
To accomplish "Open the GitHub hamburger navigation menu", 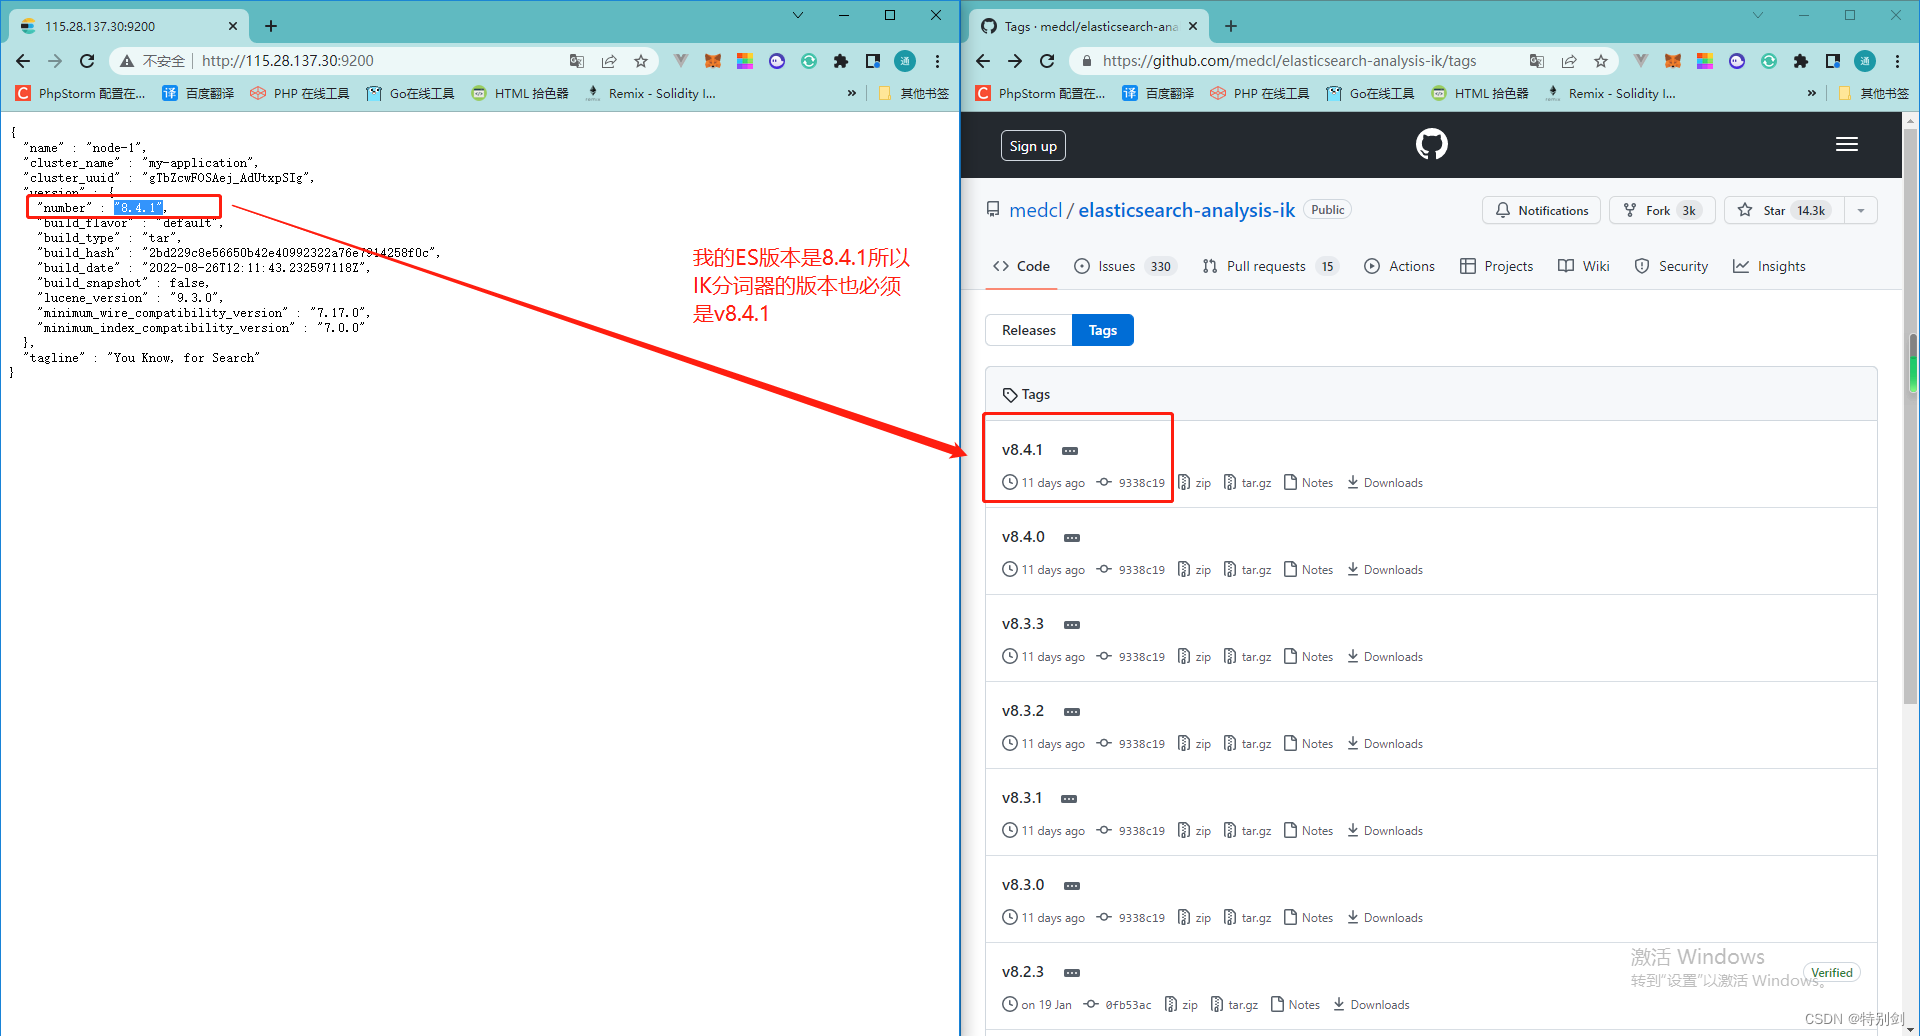I will 1846,145.
